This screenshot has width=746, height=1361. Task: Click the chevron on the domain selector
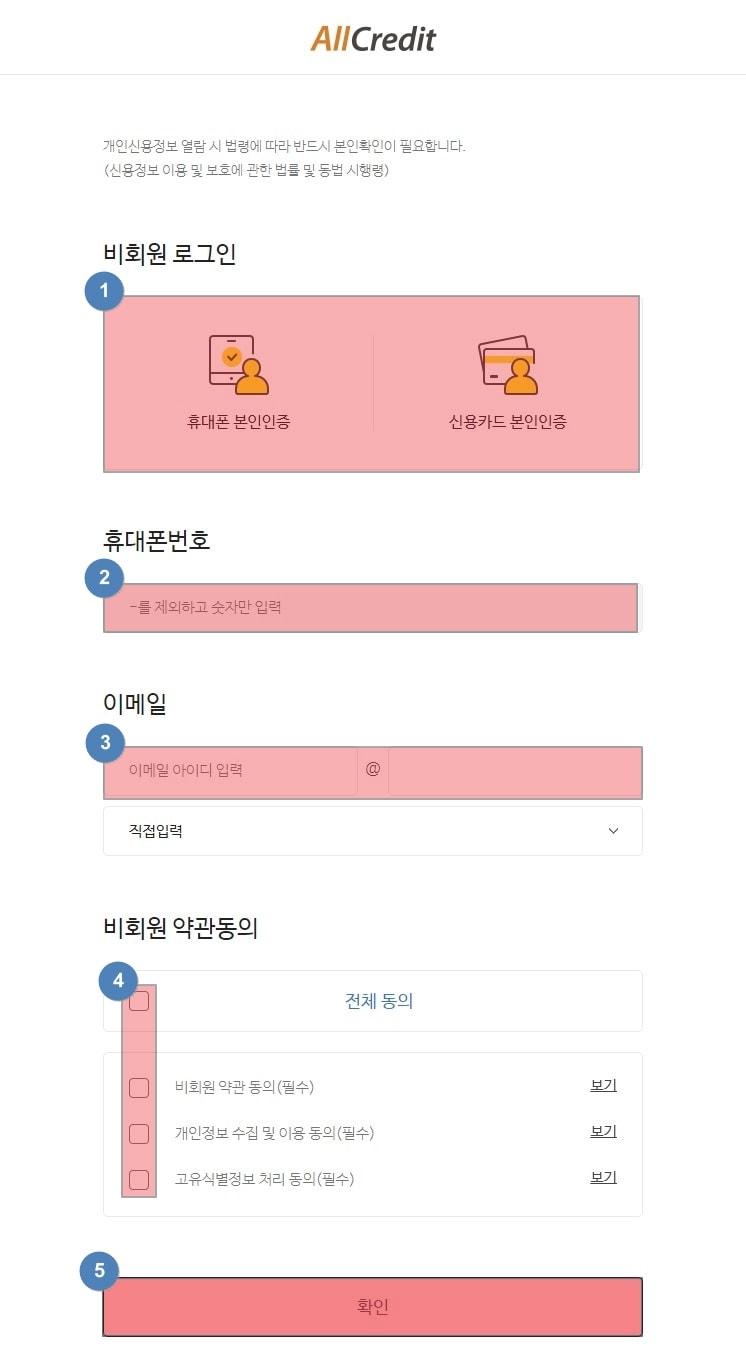pos(613,831)
